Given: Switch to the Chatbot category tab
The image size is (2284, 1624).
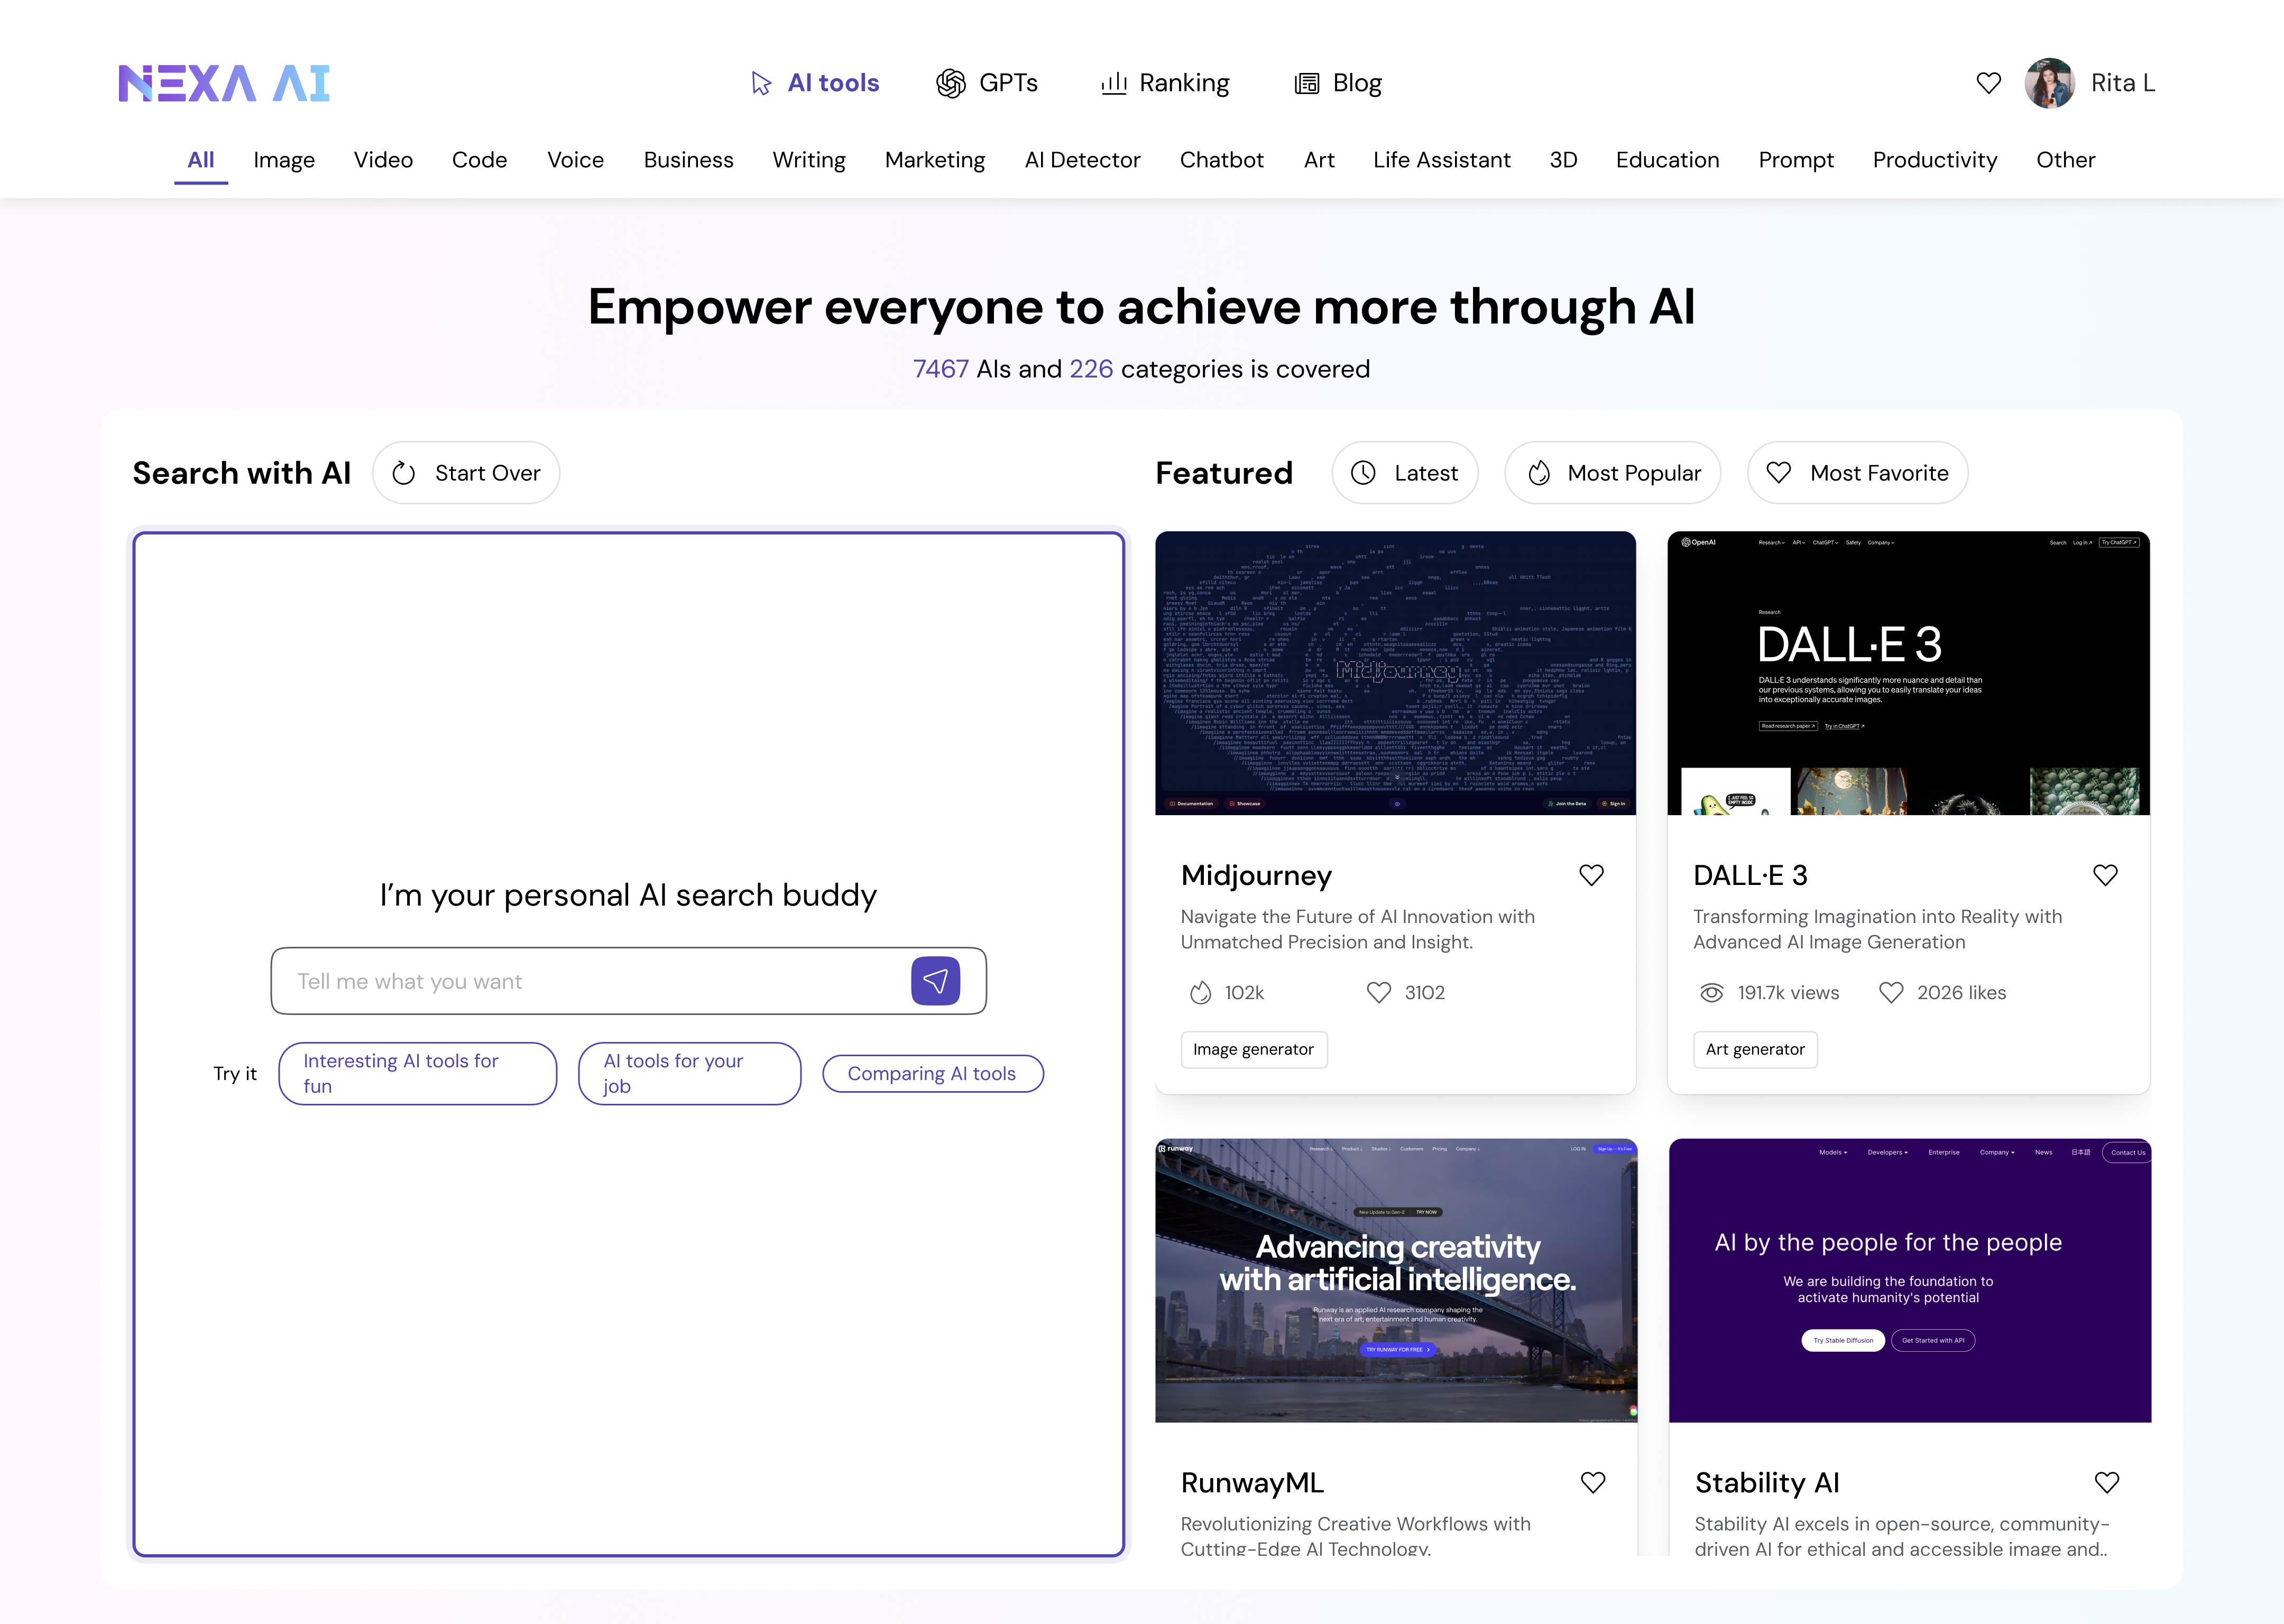Looking at the screenshot, I should pyautogui.click(x=1221, y=160).
